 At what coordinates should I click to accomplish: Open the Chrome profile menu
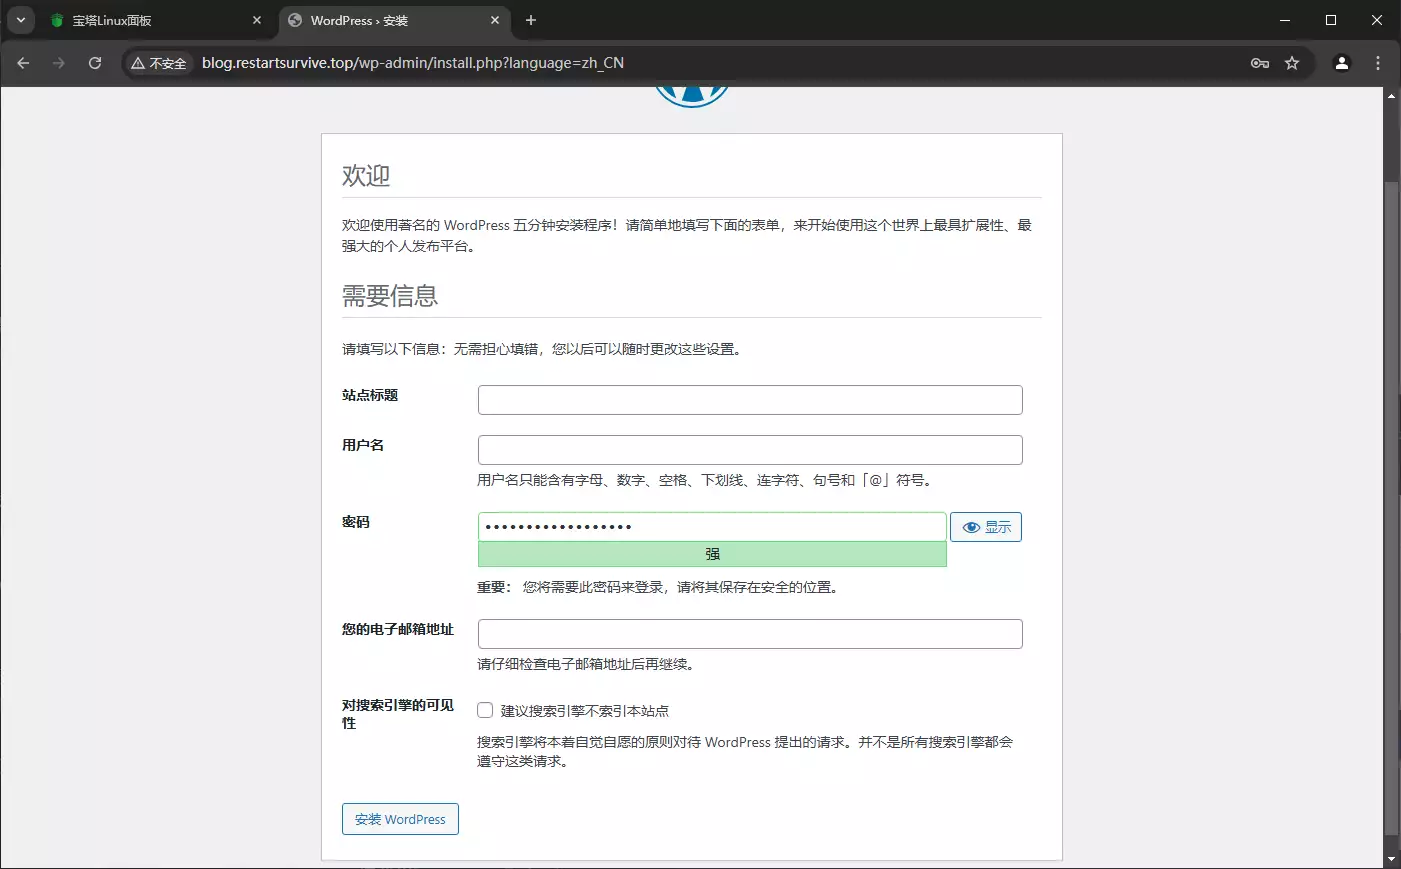tap(1342, 63)
